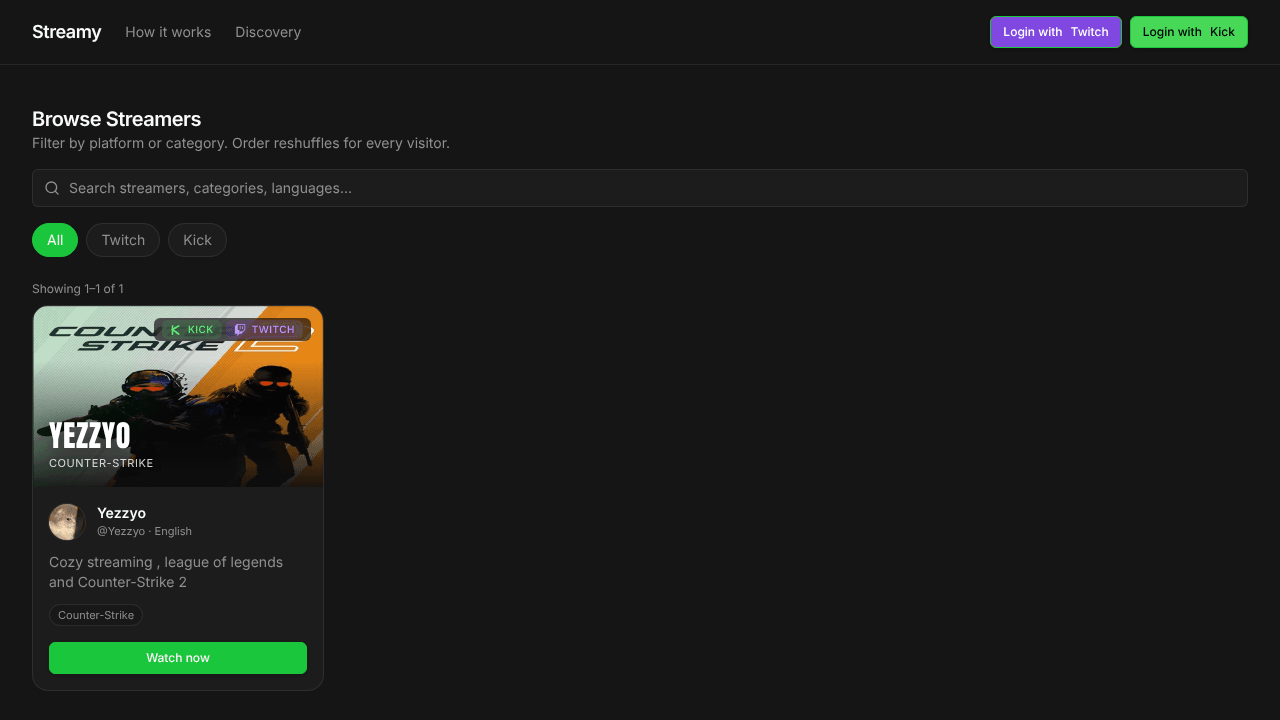Screen dimensions: 1280x720
Task: Open the Streamy home logo
Action: tap(67, 32)
